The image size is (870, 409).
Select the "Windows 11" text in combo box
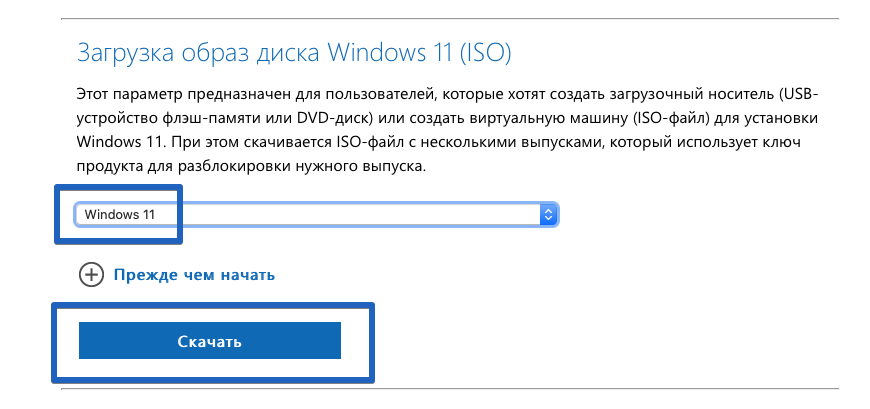tap(119, 215)
